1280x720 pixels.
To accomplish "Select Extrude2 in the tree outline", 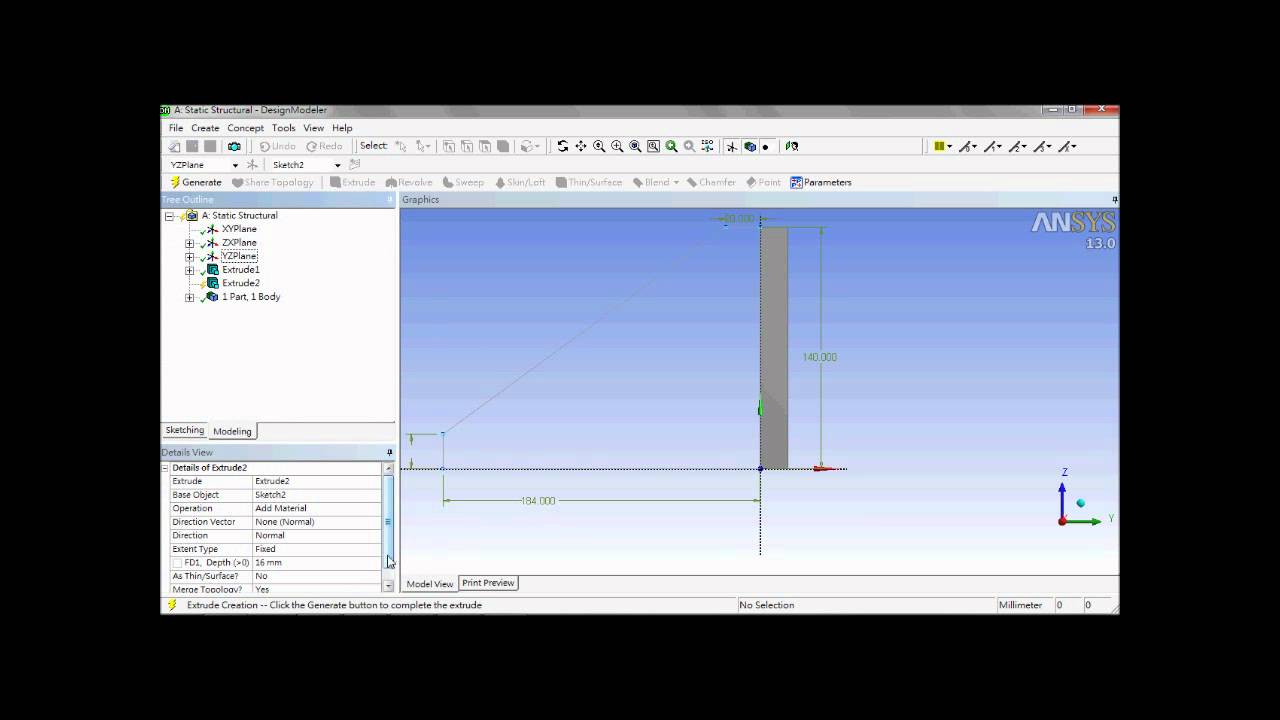I will (x=240, y=283).
